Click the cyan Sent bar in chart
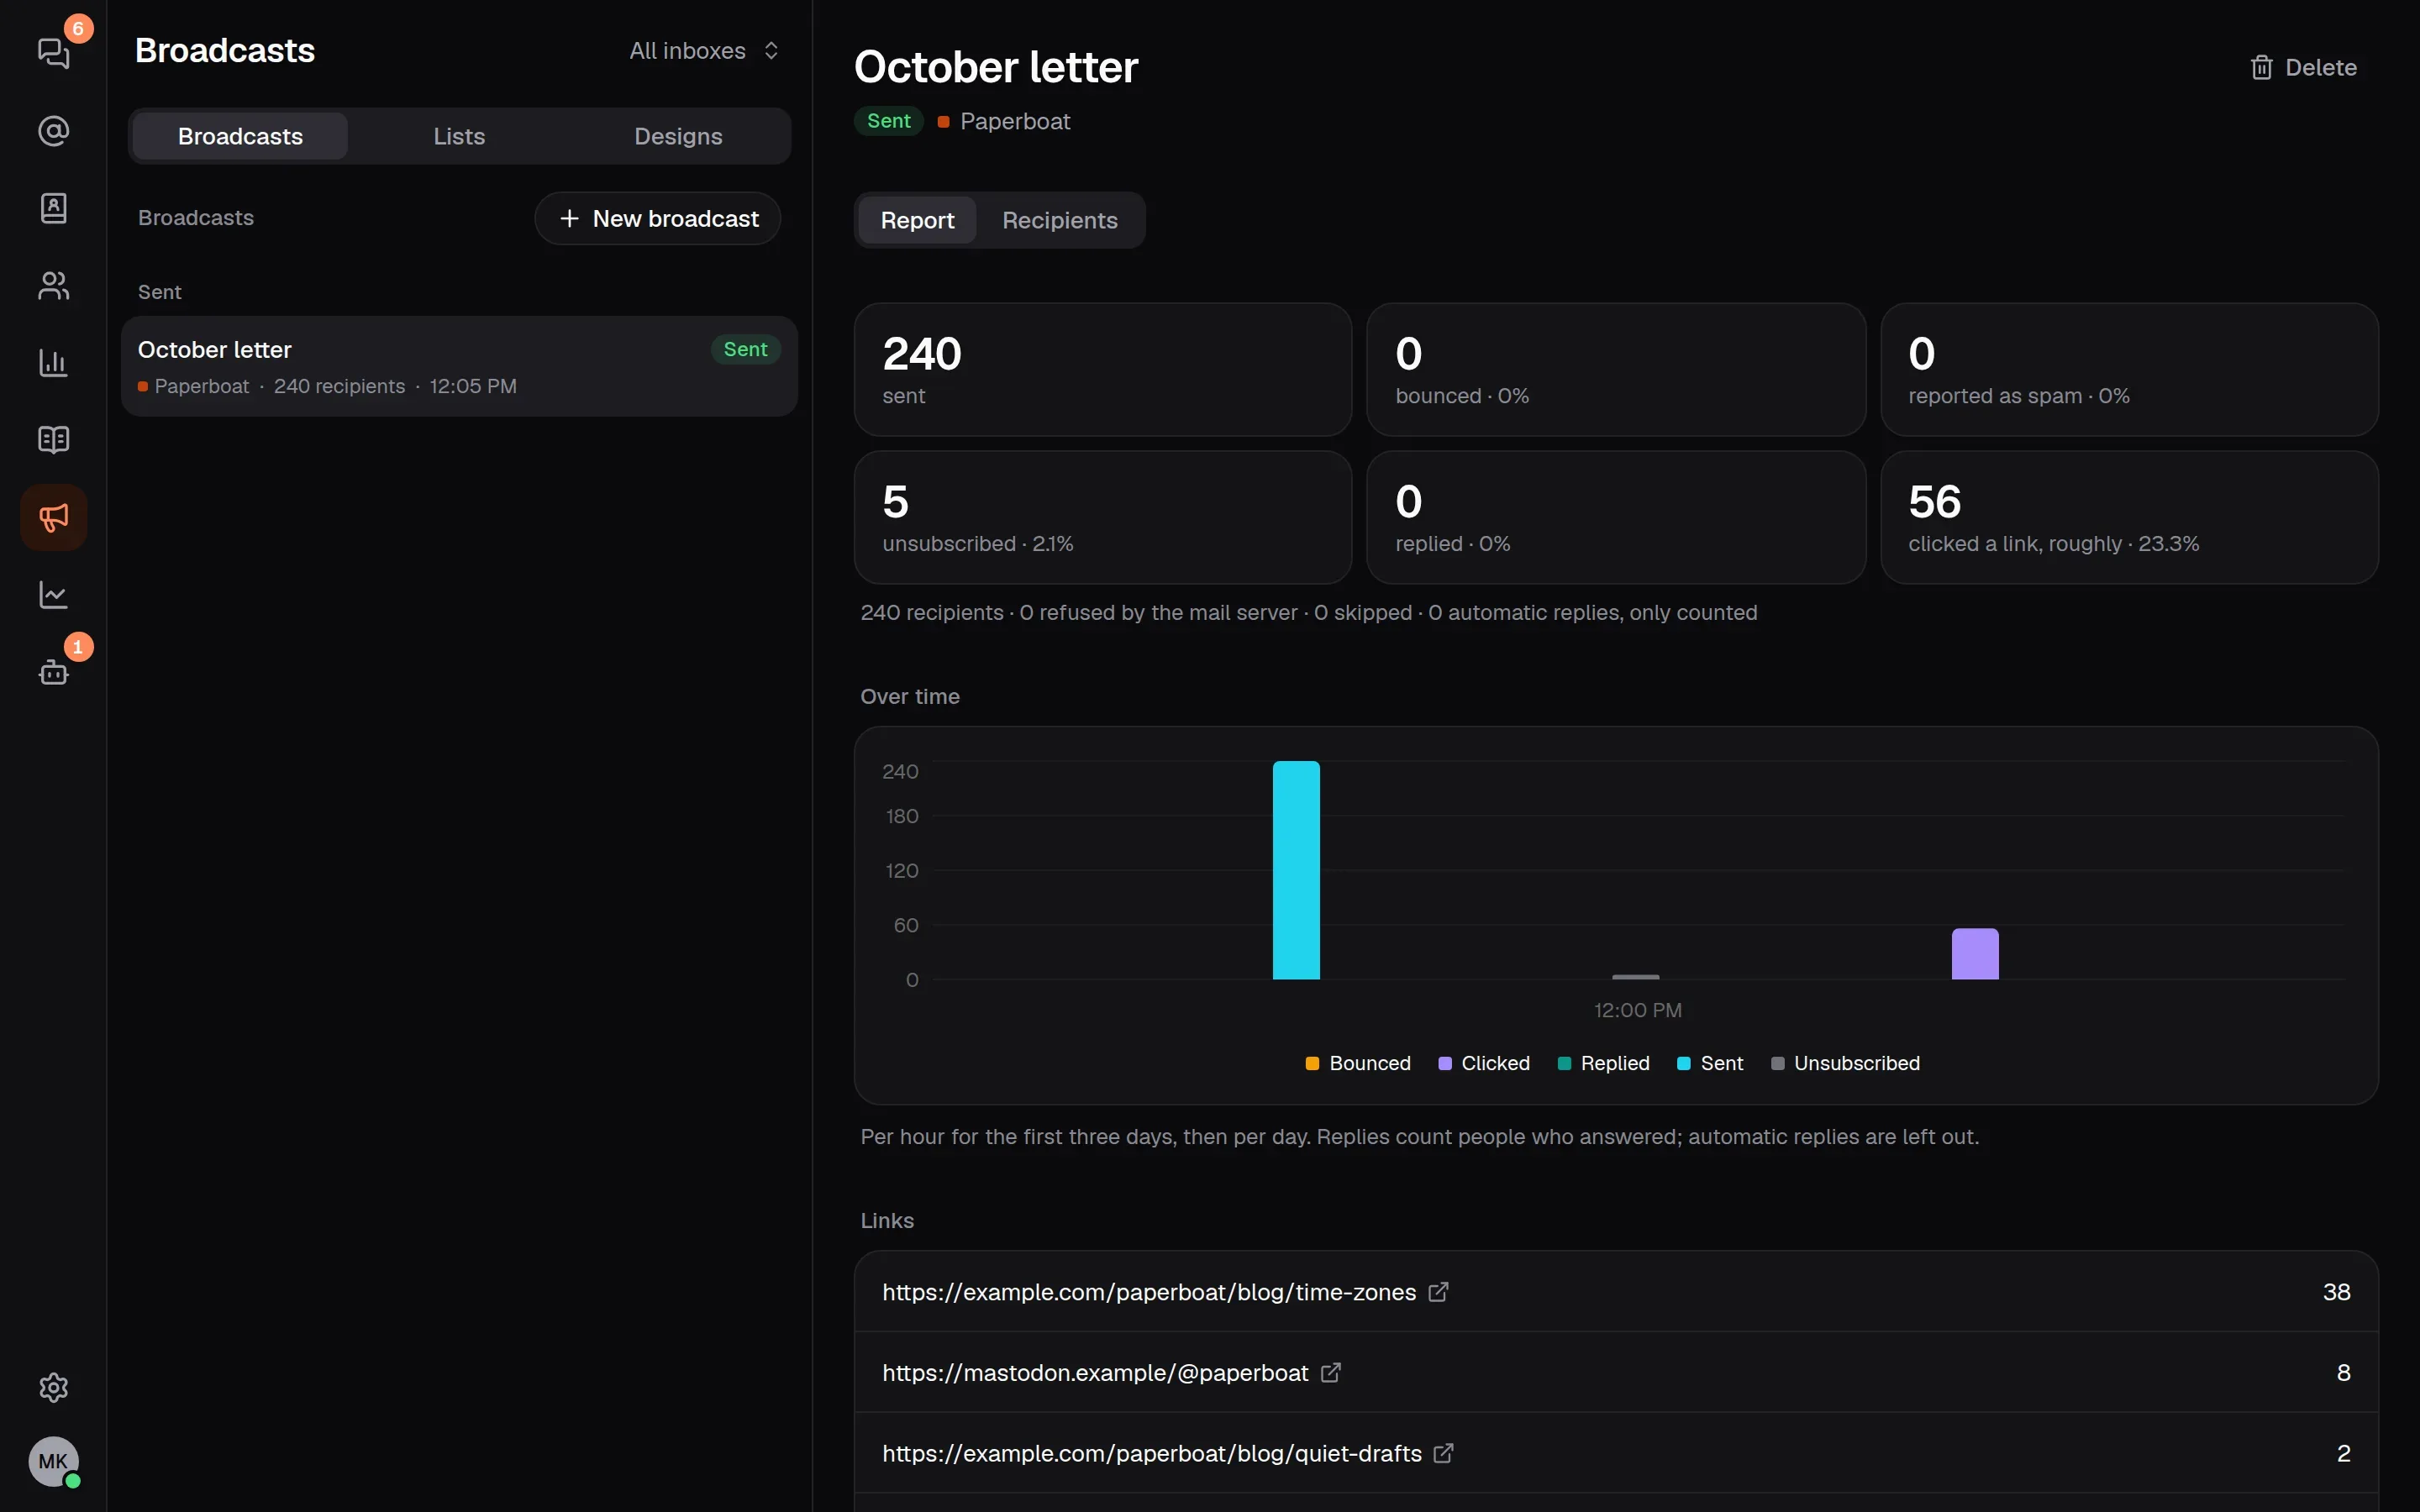This screenshot has height=1512, width=2420. (x=1296, y=870)
